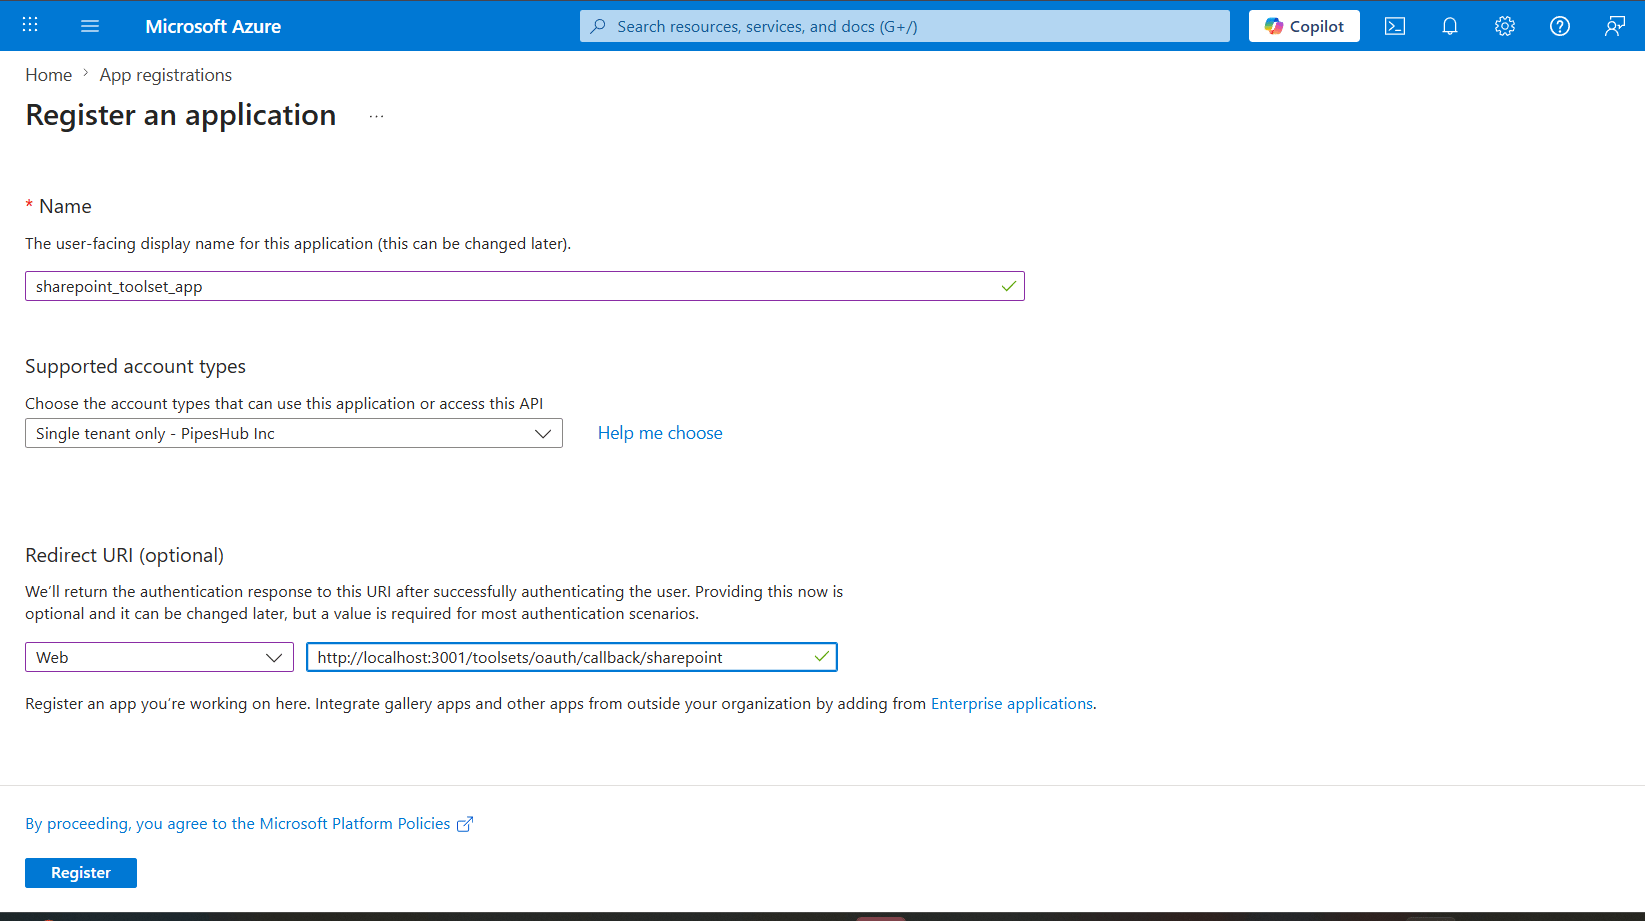Image resolution: width=1645 pixels, height=921 pixels.
Task: Open Microsoft Platform Policies link
Action: [x=249, y=824]
